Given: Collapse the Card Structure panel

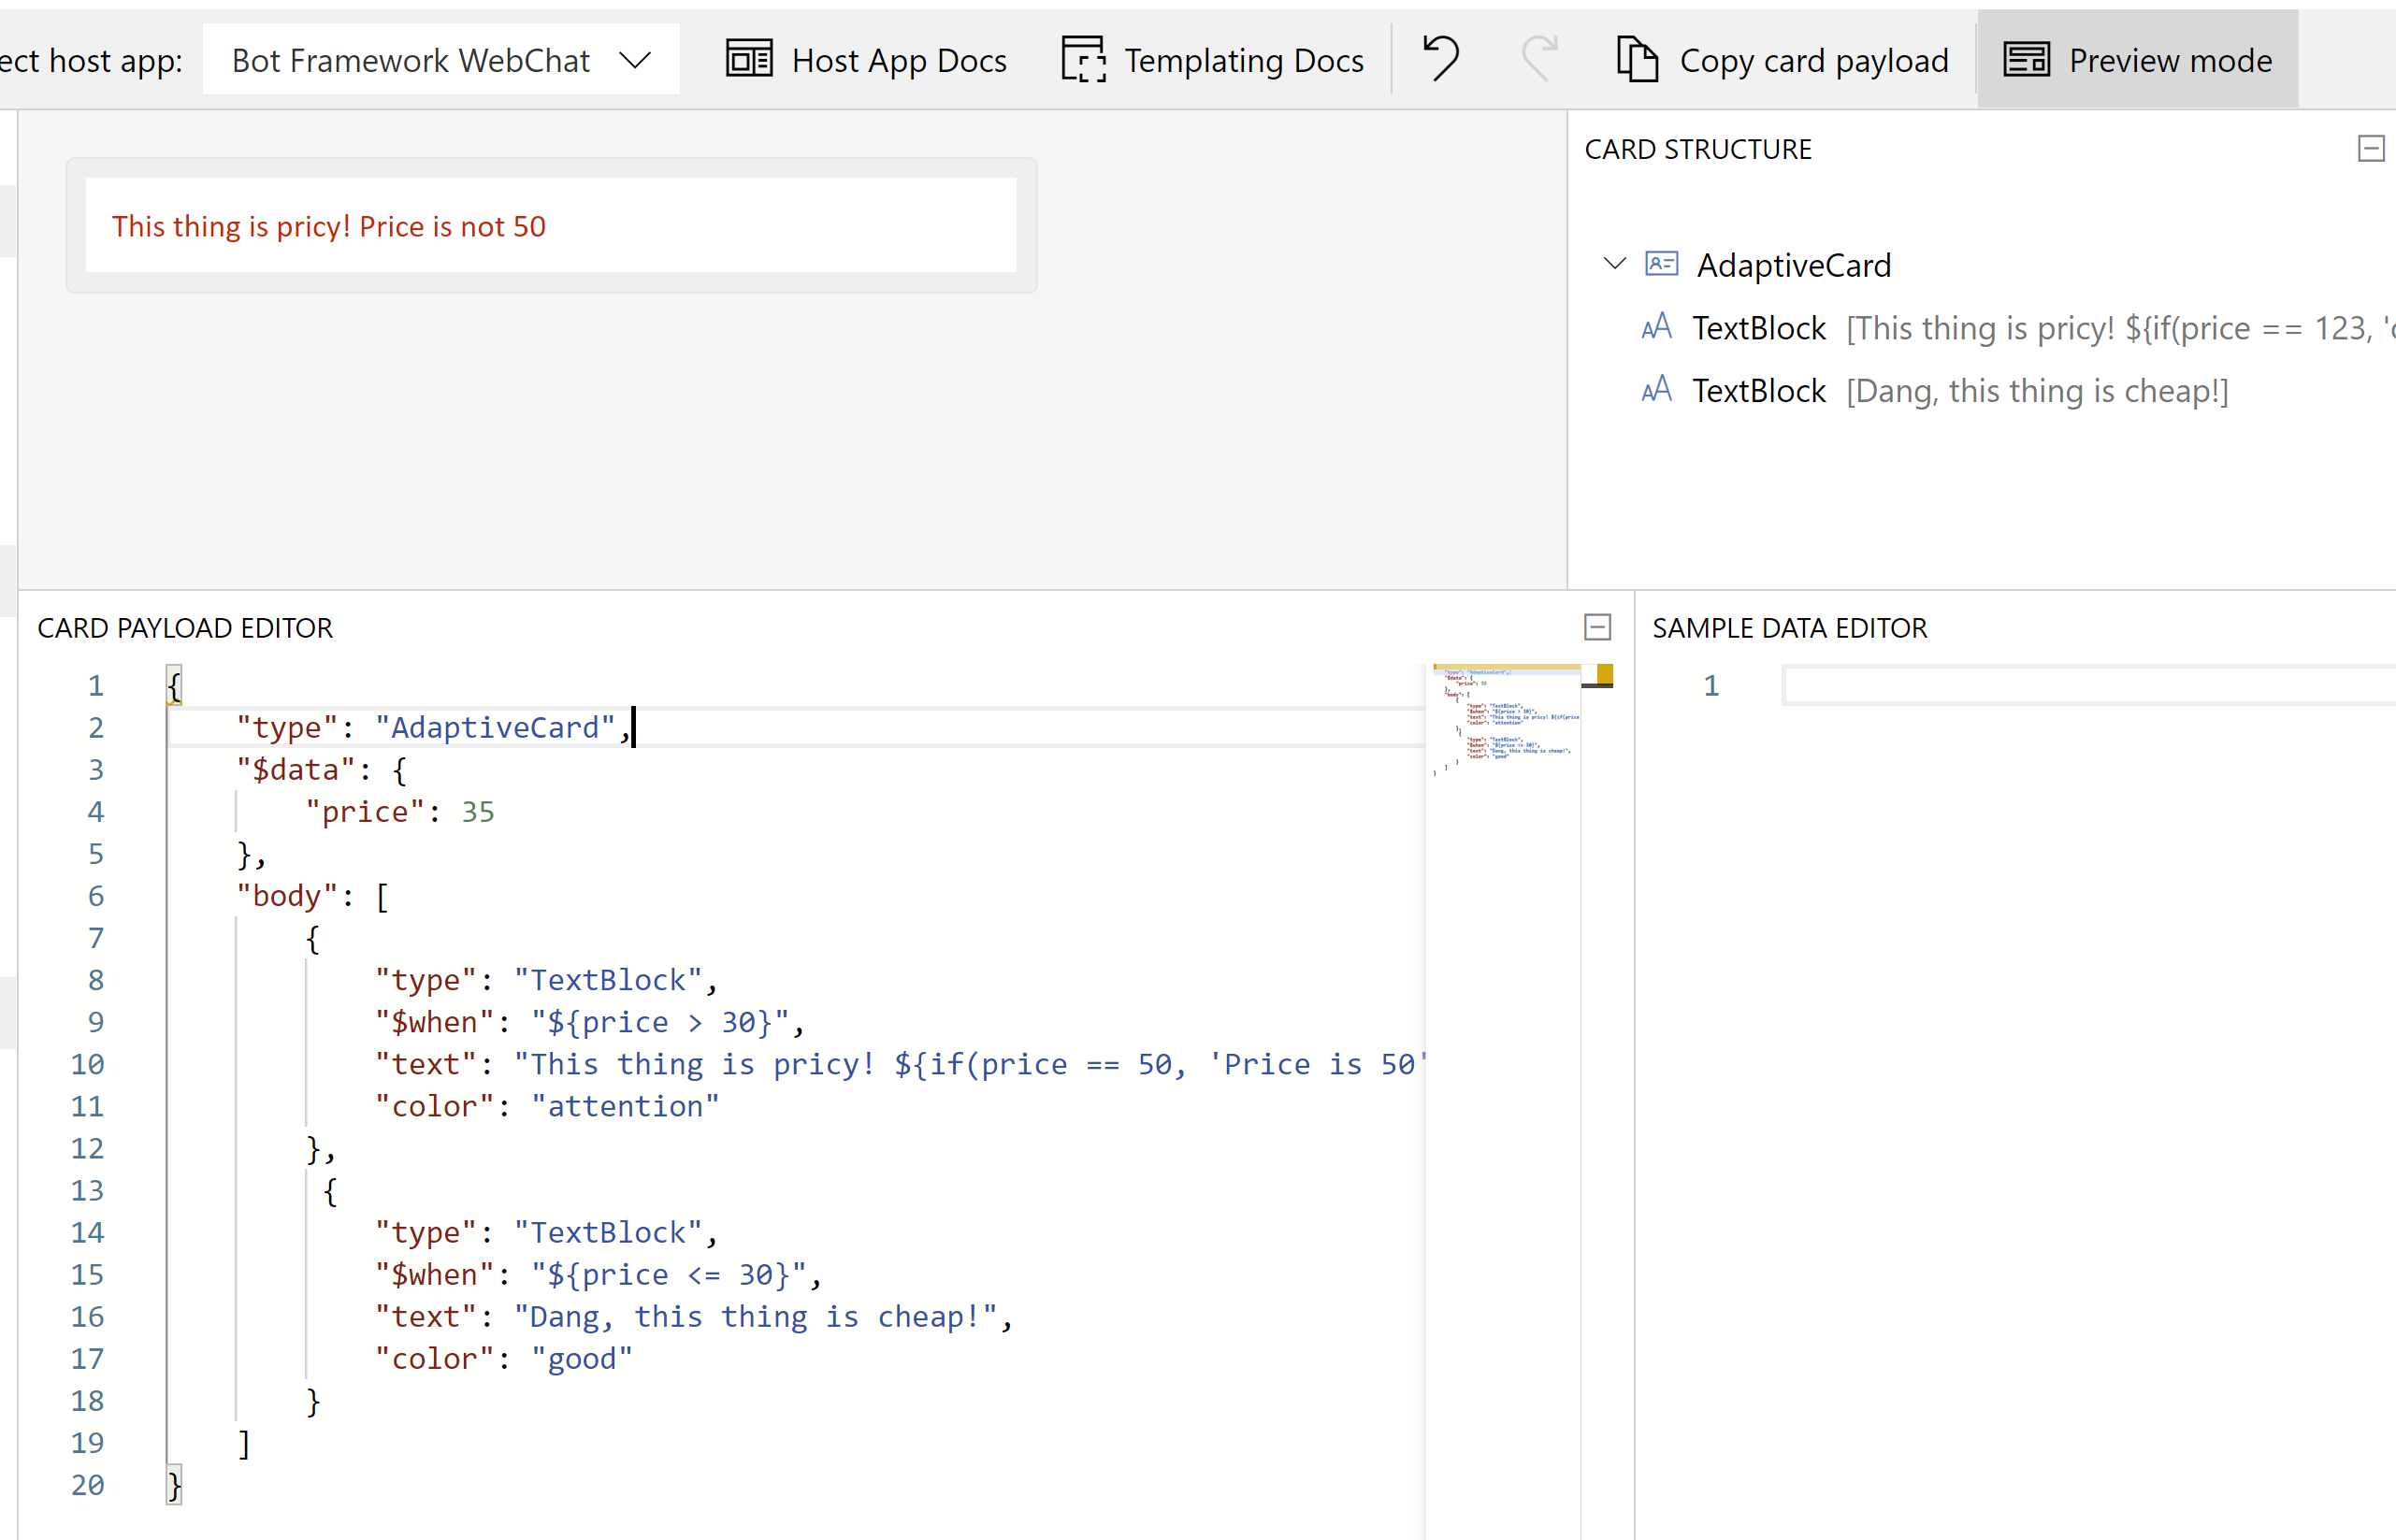Looking at the screenshot, I should [x=2370, y=149].
